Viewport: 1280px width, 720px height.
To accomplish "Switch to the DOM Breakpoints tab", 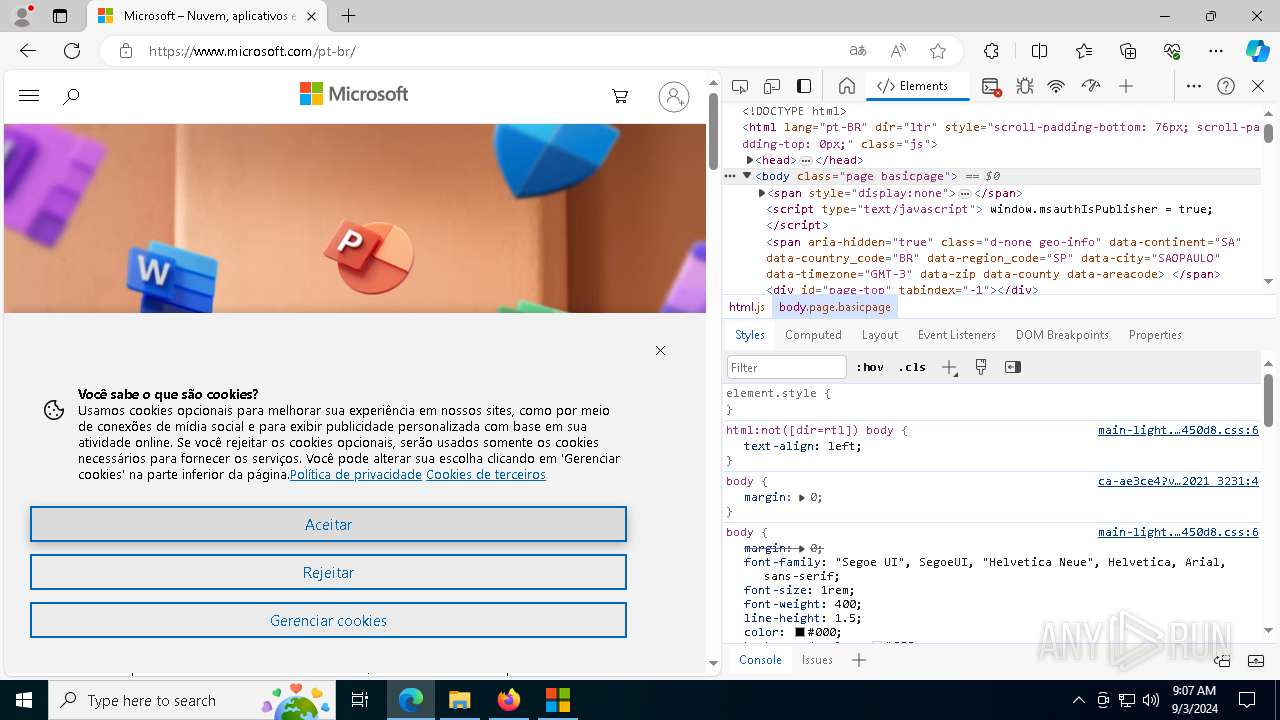I will point(1062,335).
